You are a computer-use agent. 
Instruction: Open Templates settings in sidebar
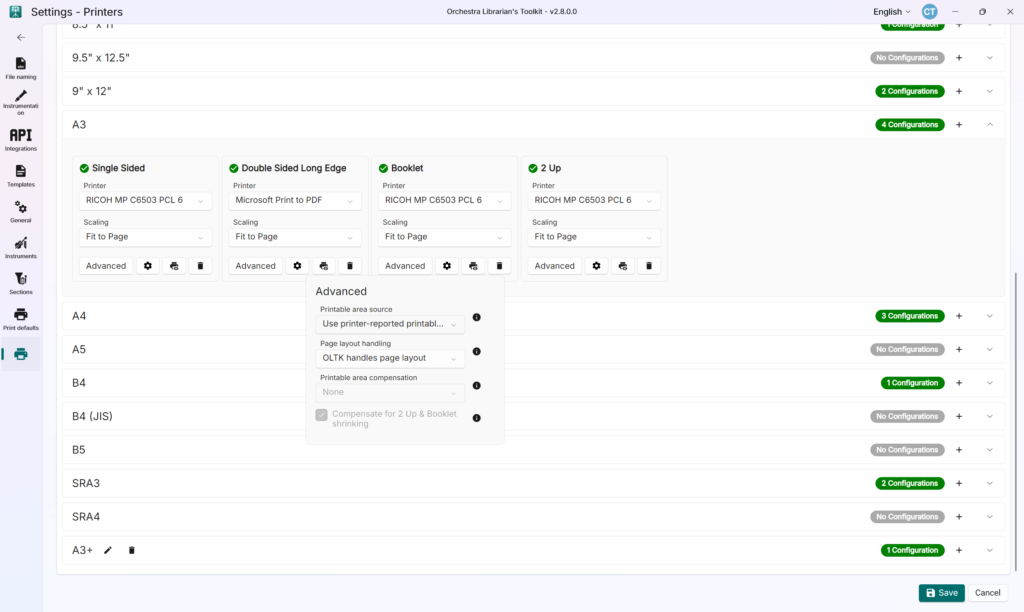pos(21,176)
